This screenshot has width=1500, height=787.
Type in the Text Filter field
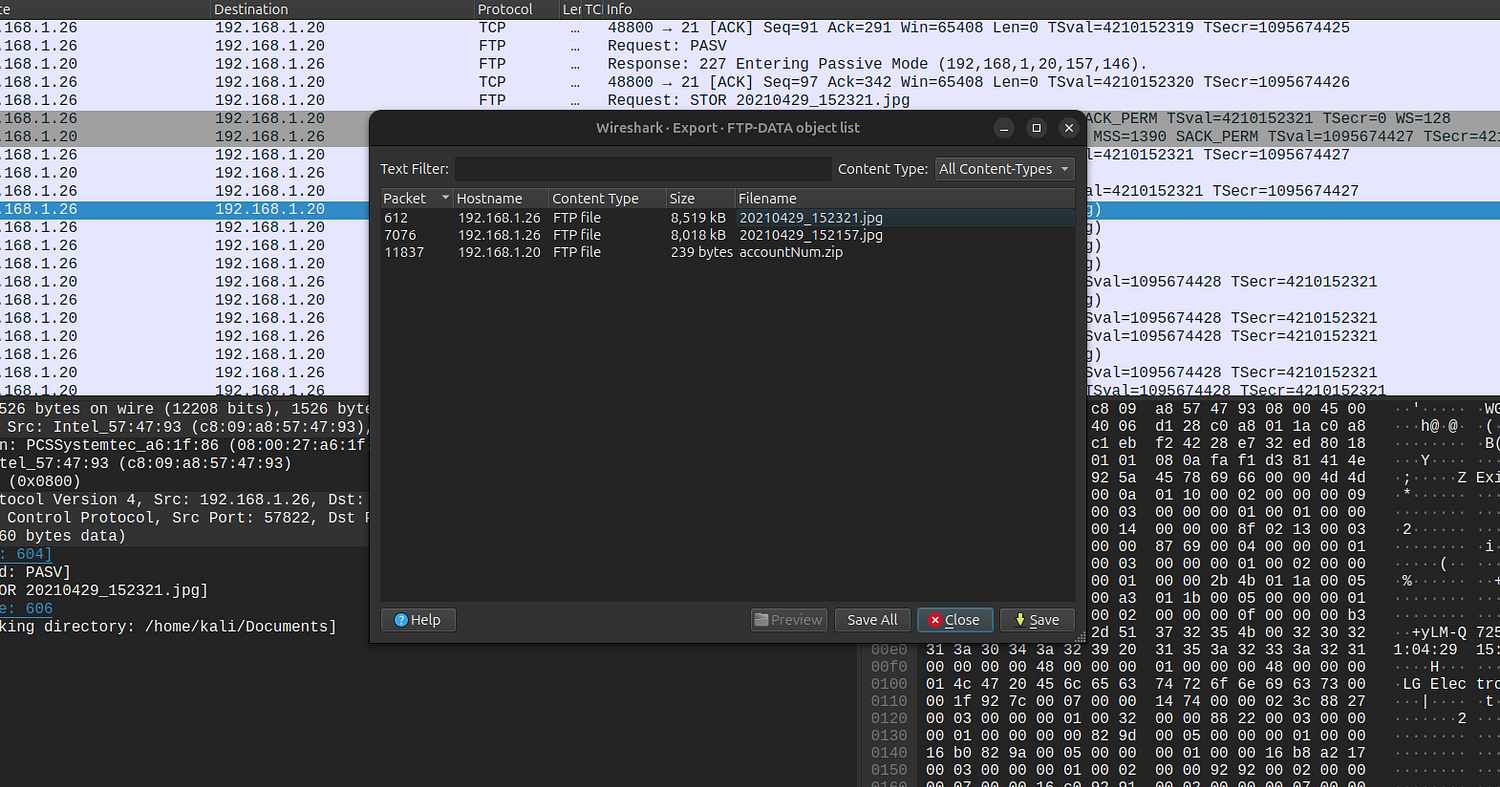pos(643,169)
